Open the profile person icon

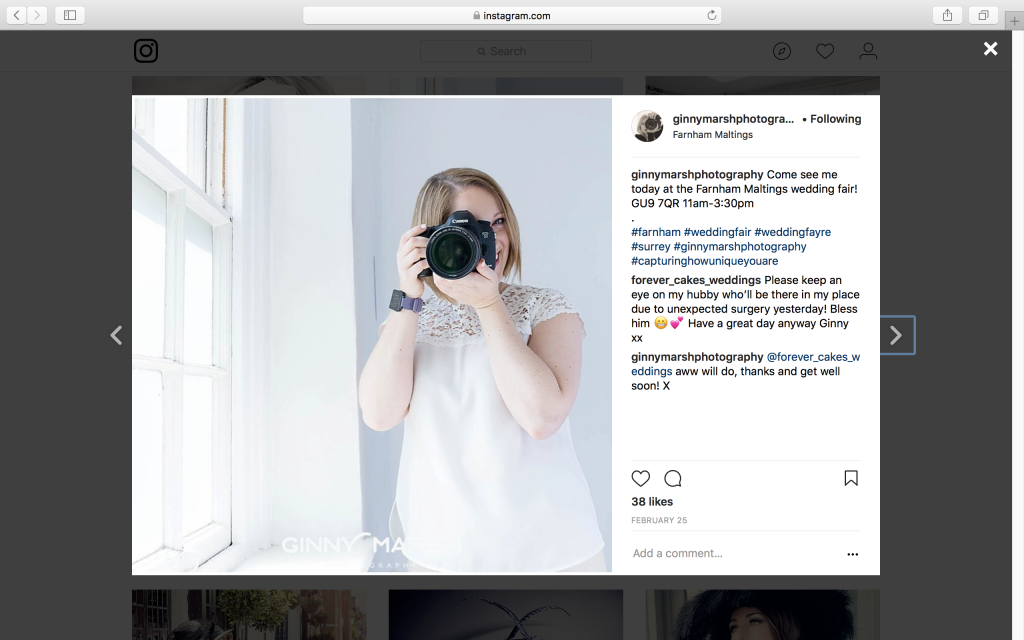(x=868, y=51)
